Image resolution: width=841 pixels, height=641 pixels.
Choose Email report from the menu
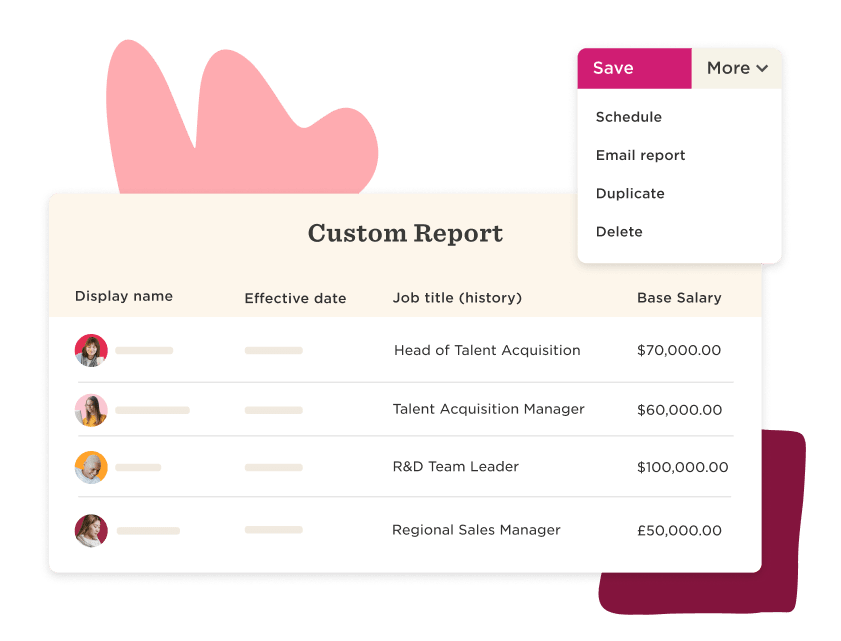[640, 155]
